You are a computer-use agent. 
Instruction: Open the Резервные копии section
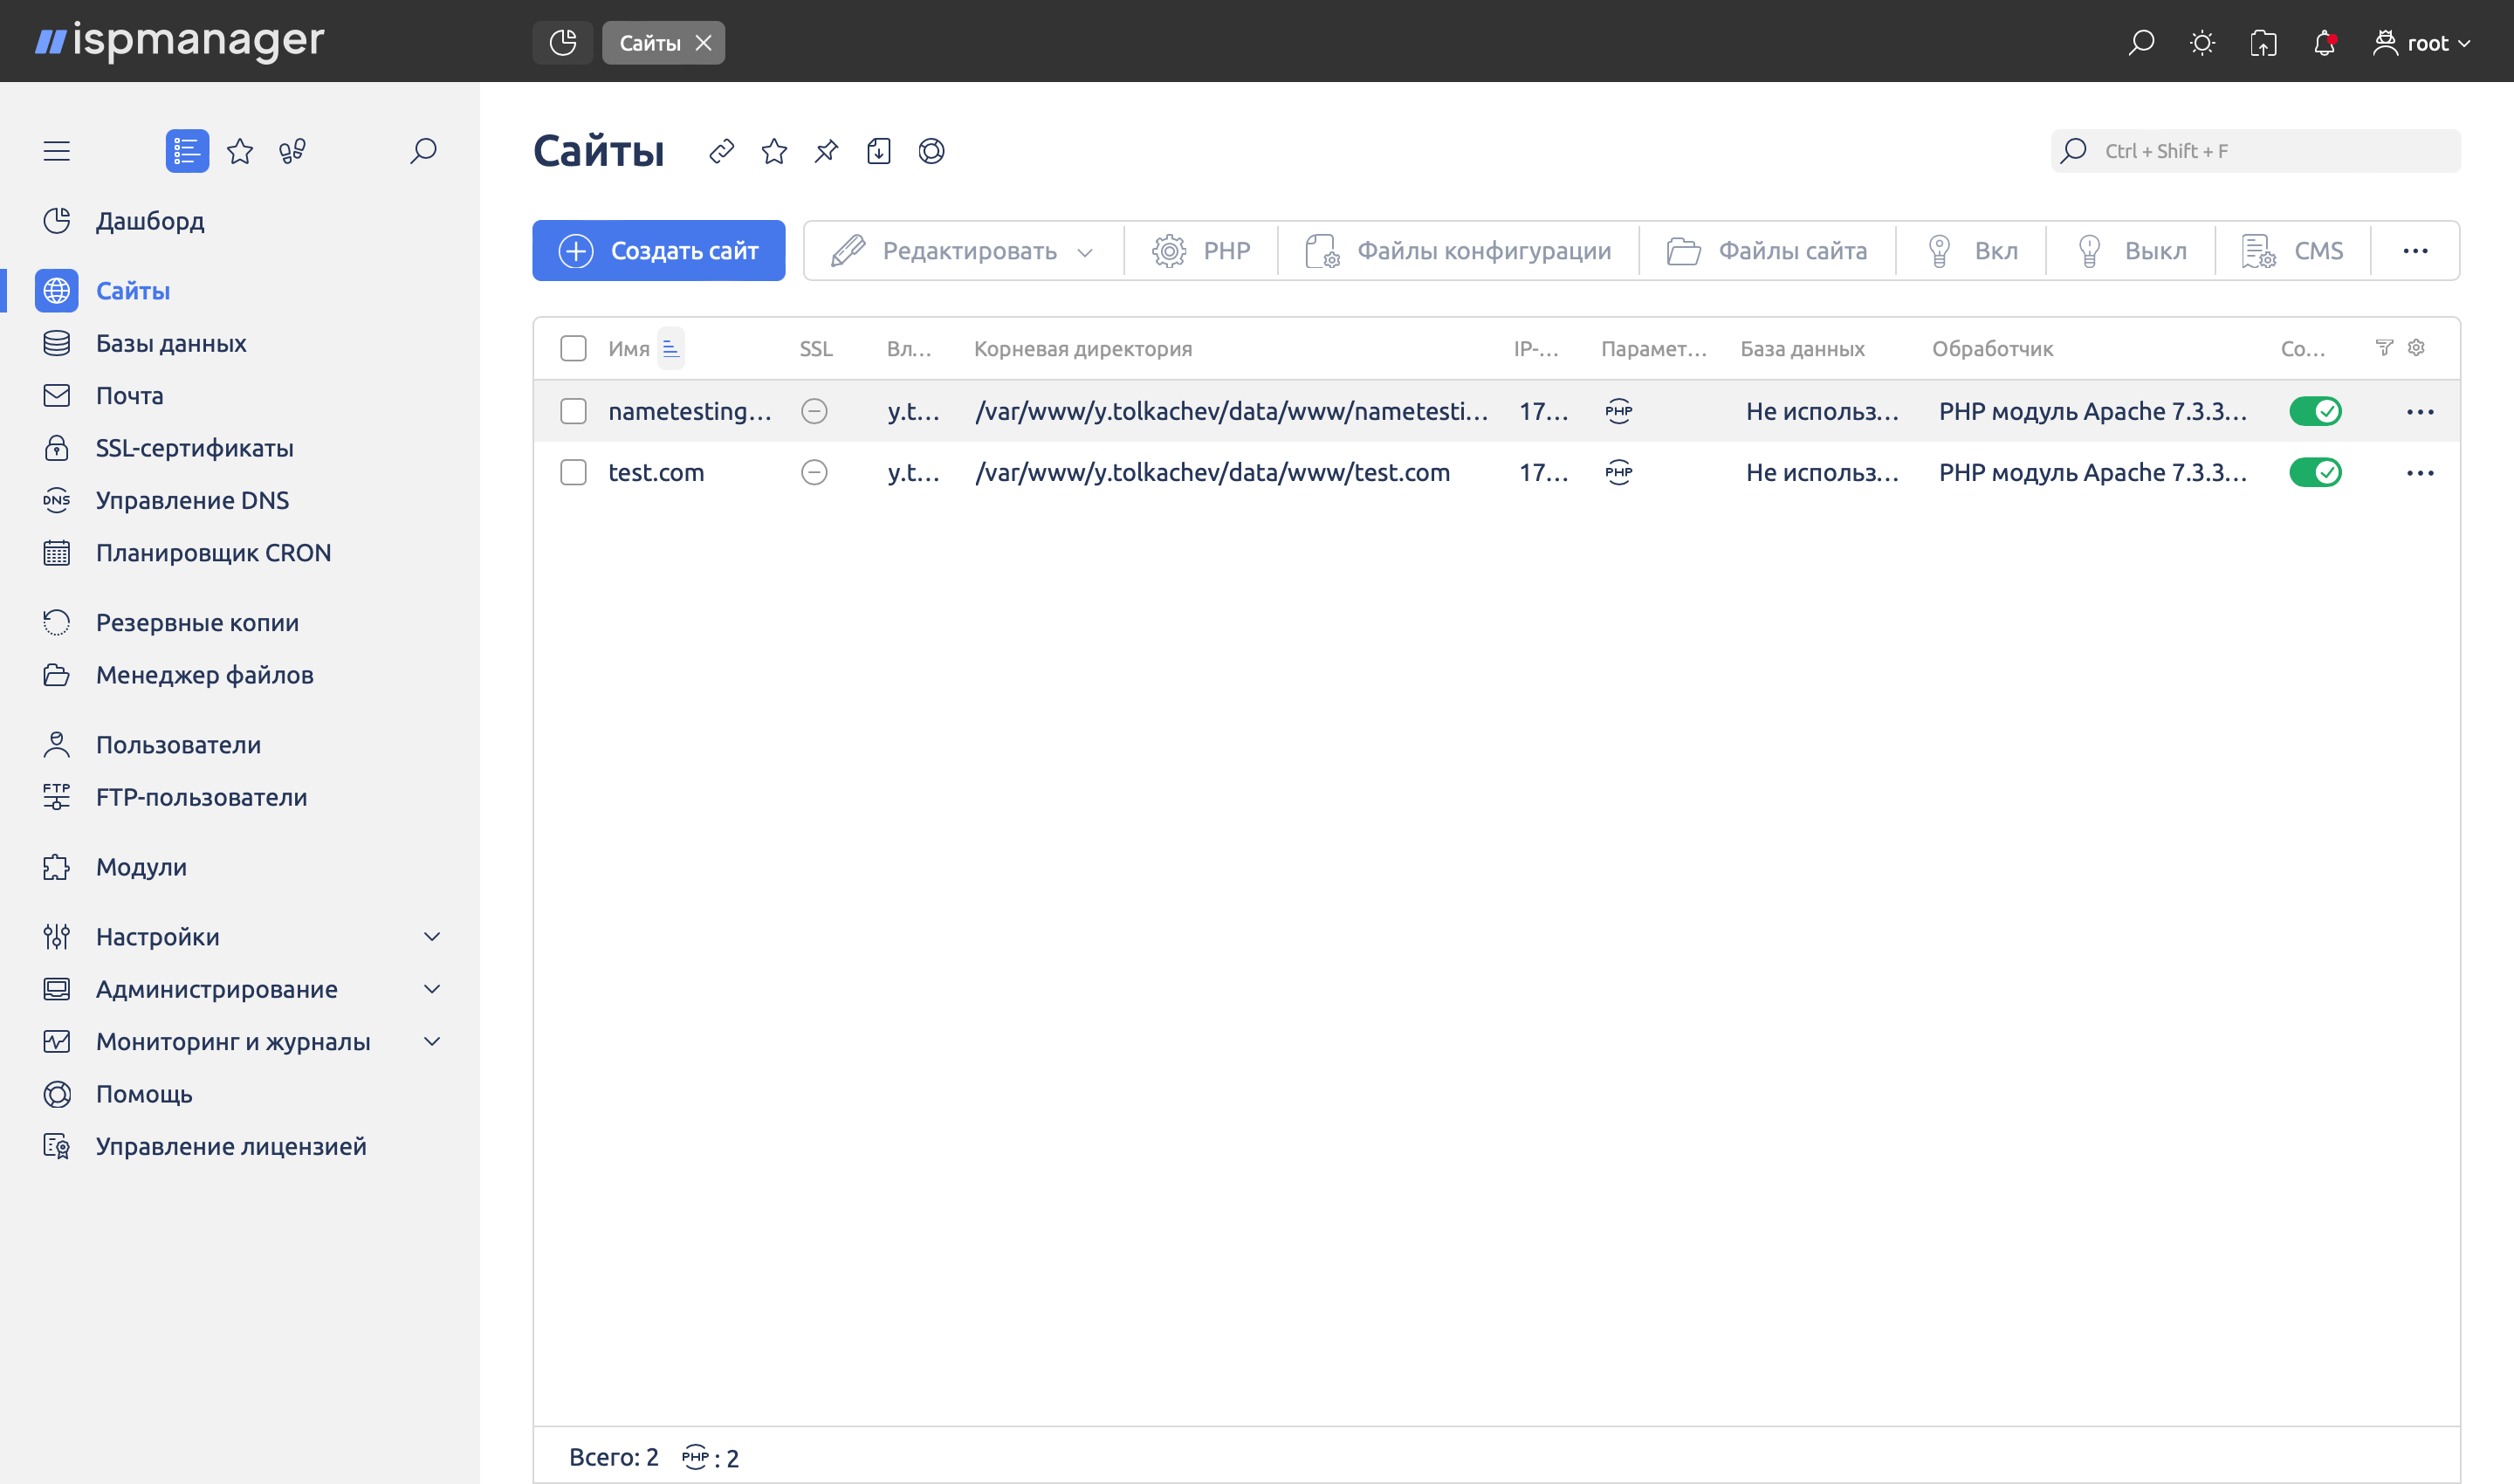(x=196, y=620)
